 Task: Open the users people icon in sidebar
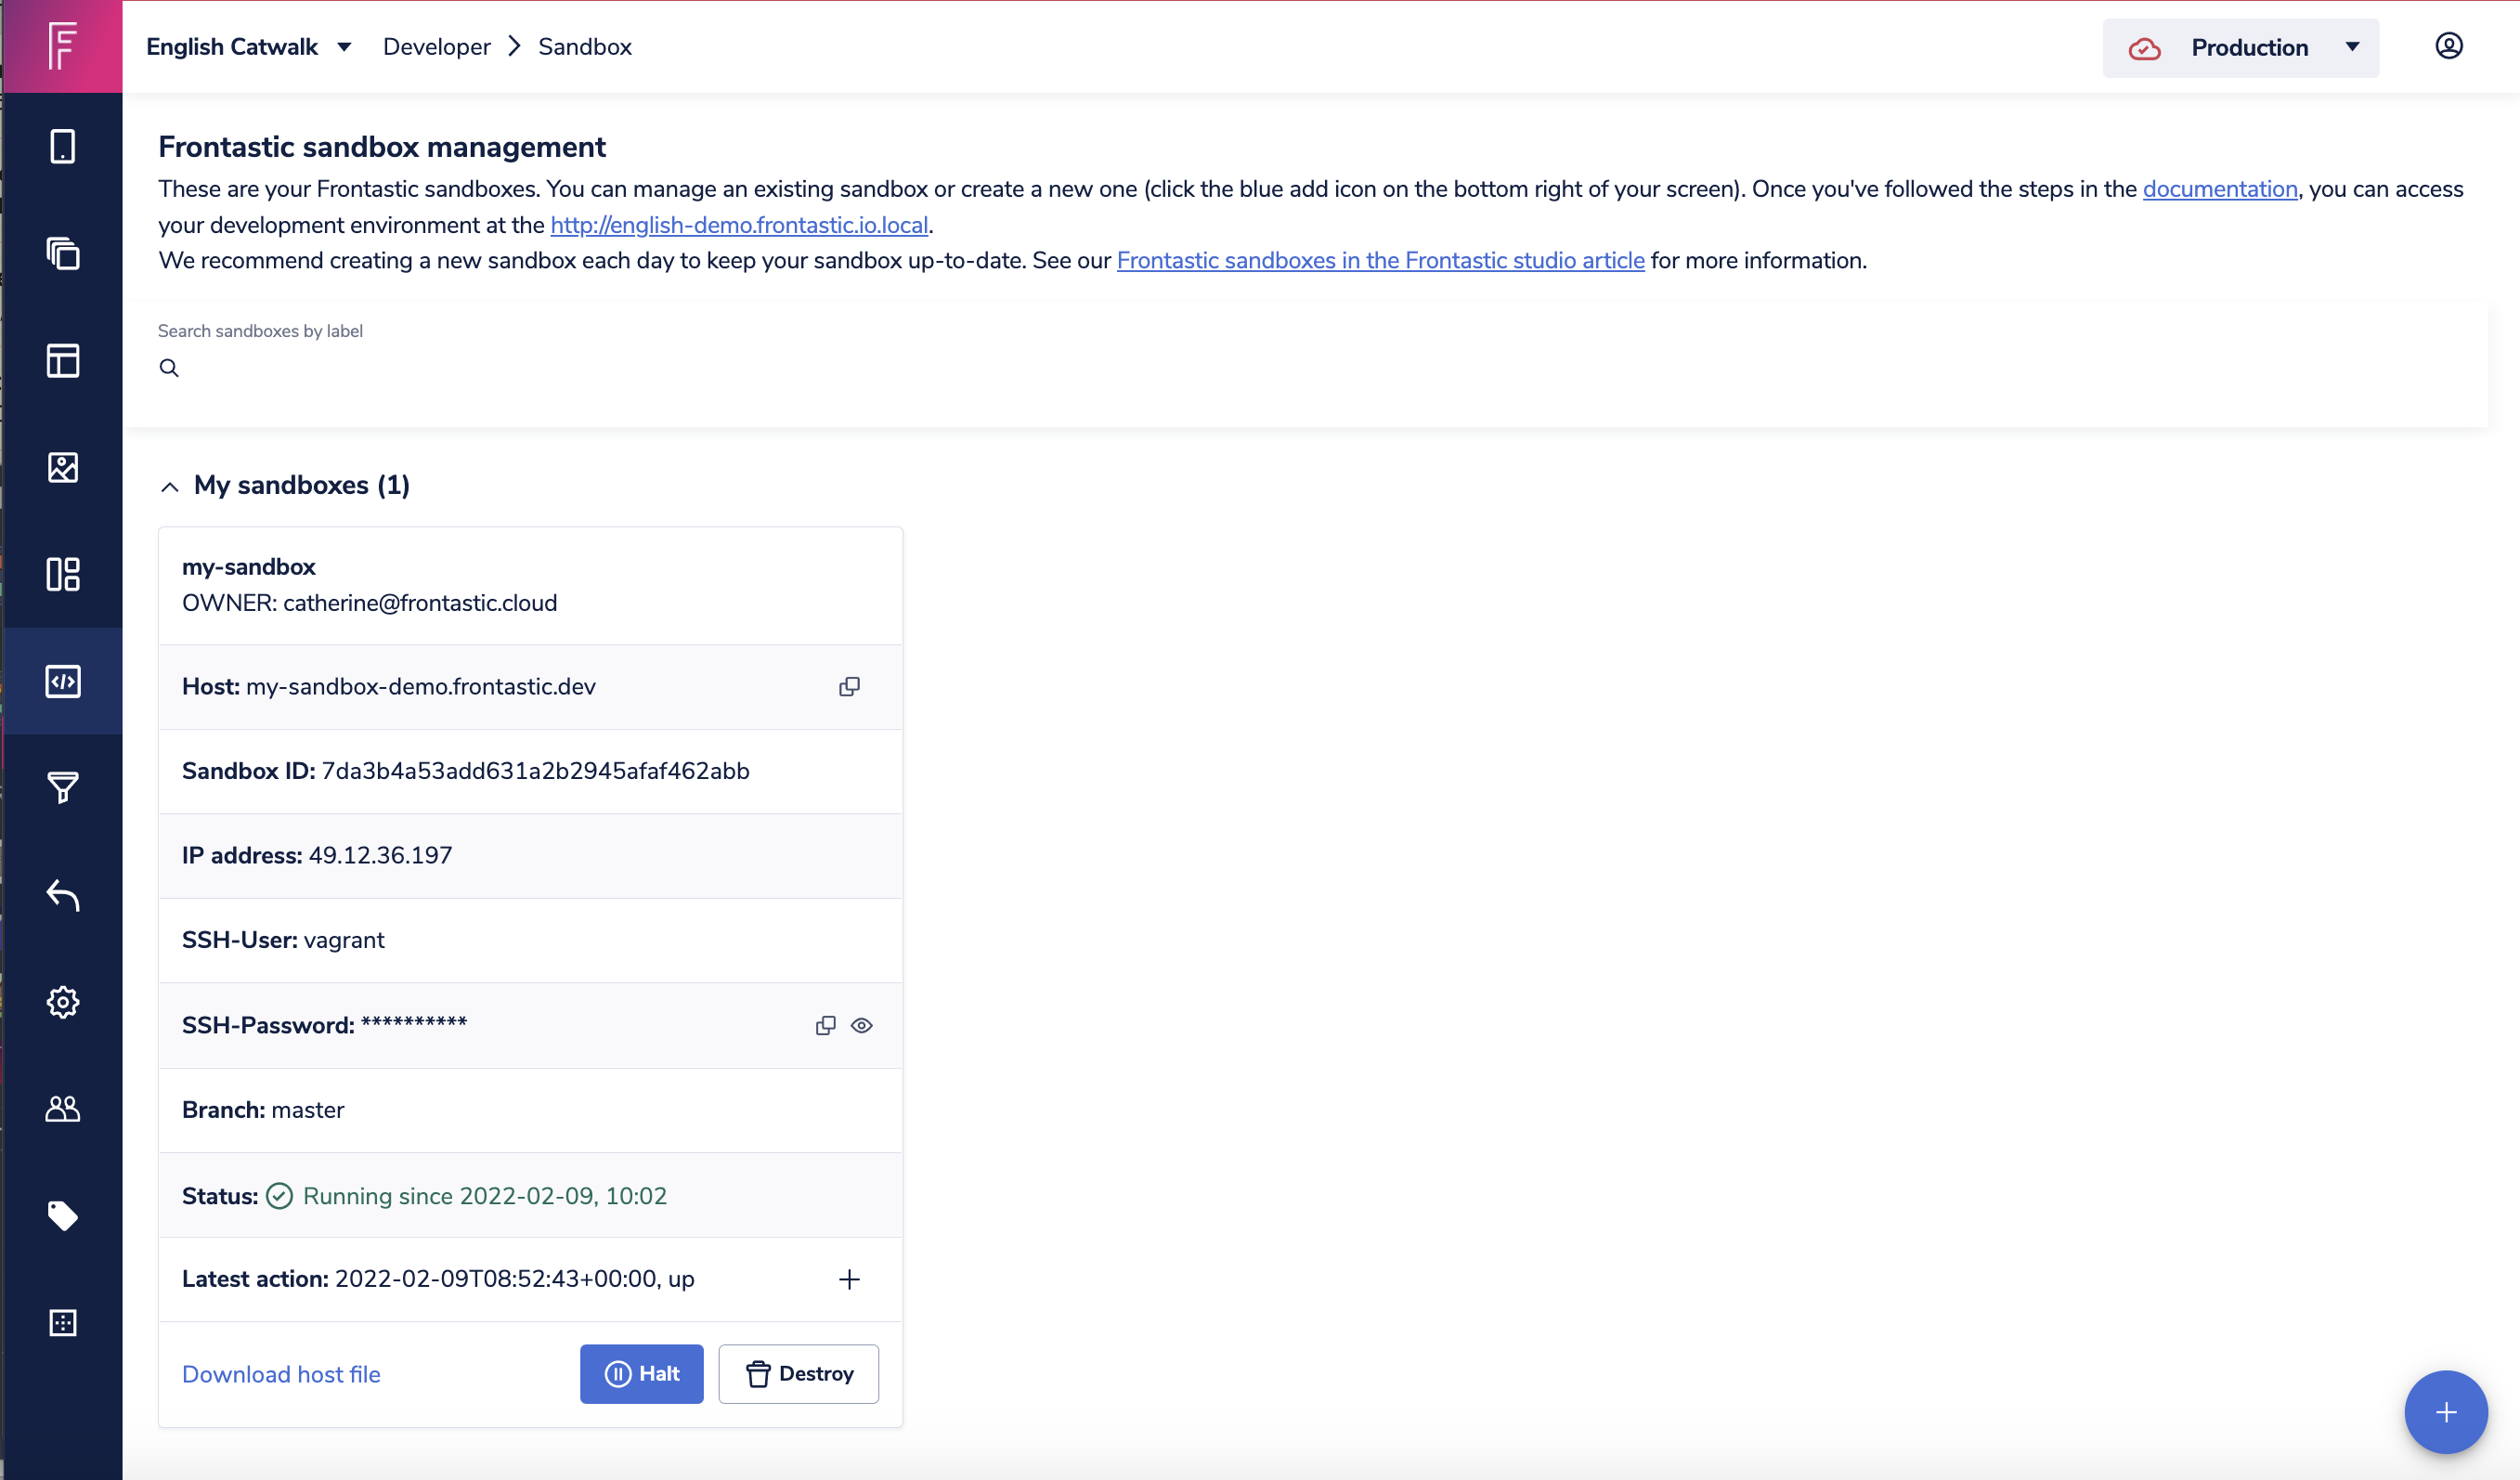[62, 1108]
